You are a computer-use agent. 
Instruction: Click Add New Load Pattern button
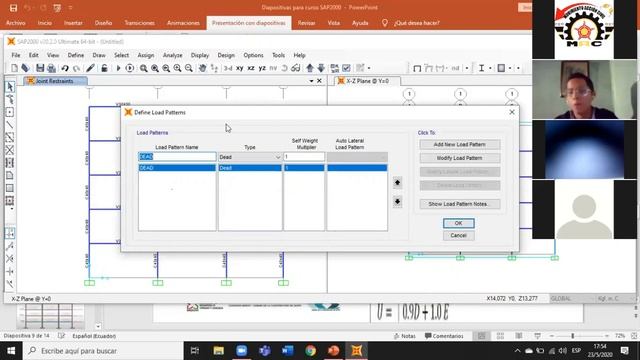pos(460,144)
